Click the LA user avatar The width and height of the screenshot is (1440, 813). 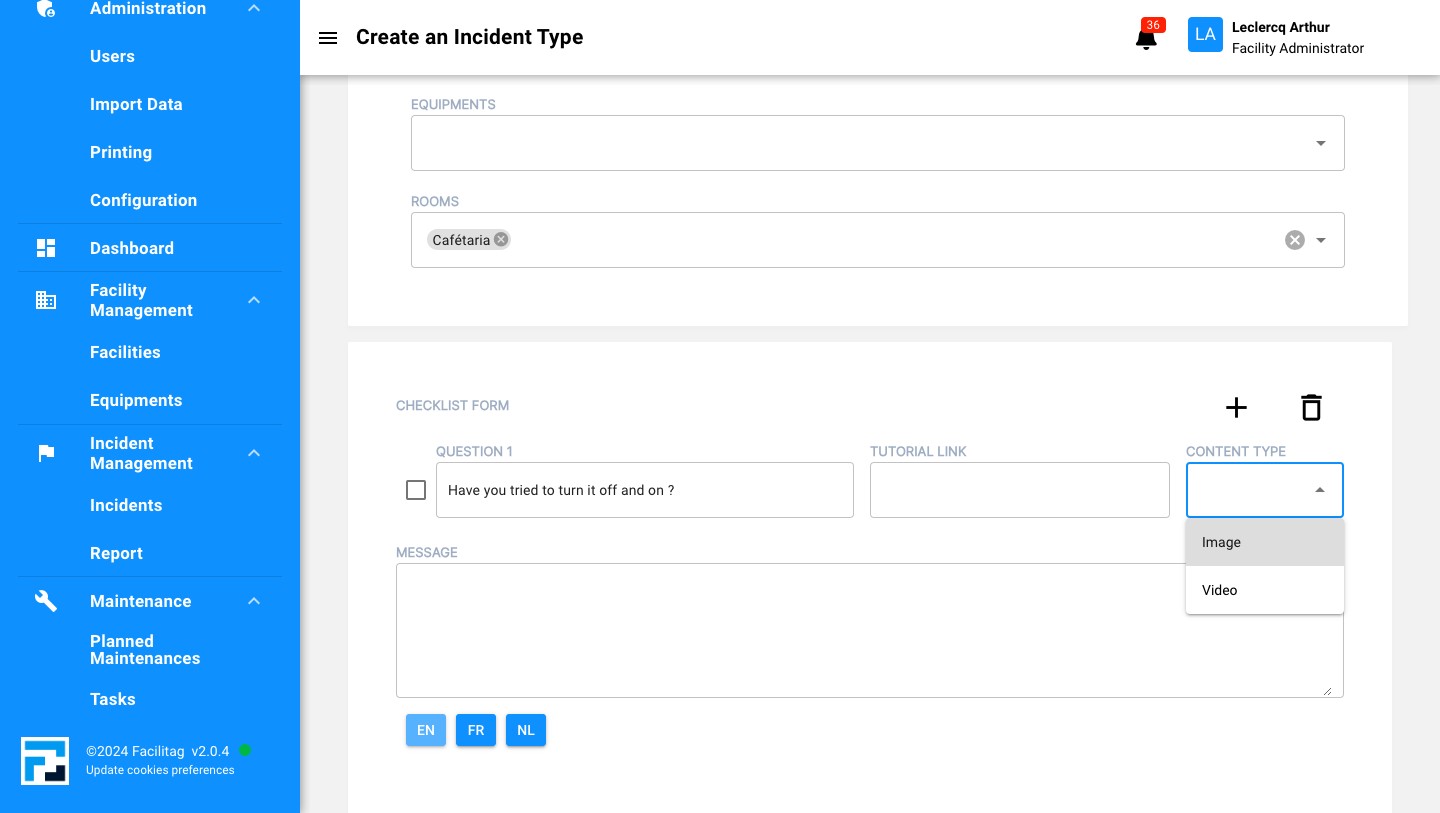[x=1205, y=34]
